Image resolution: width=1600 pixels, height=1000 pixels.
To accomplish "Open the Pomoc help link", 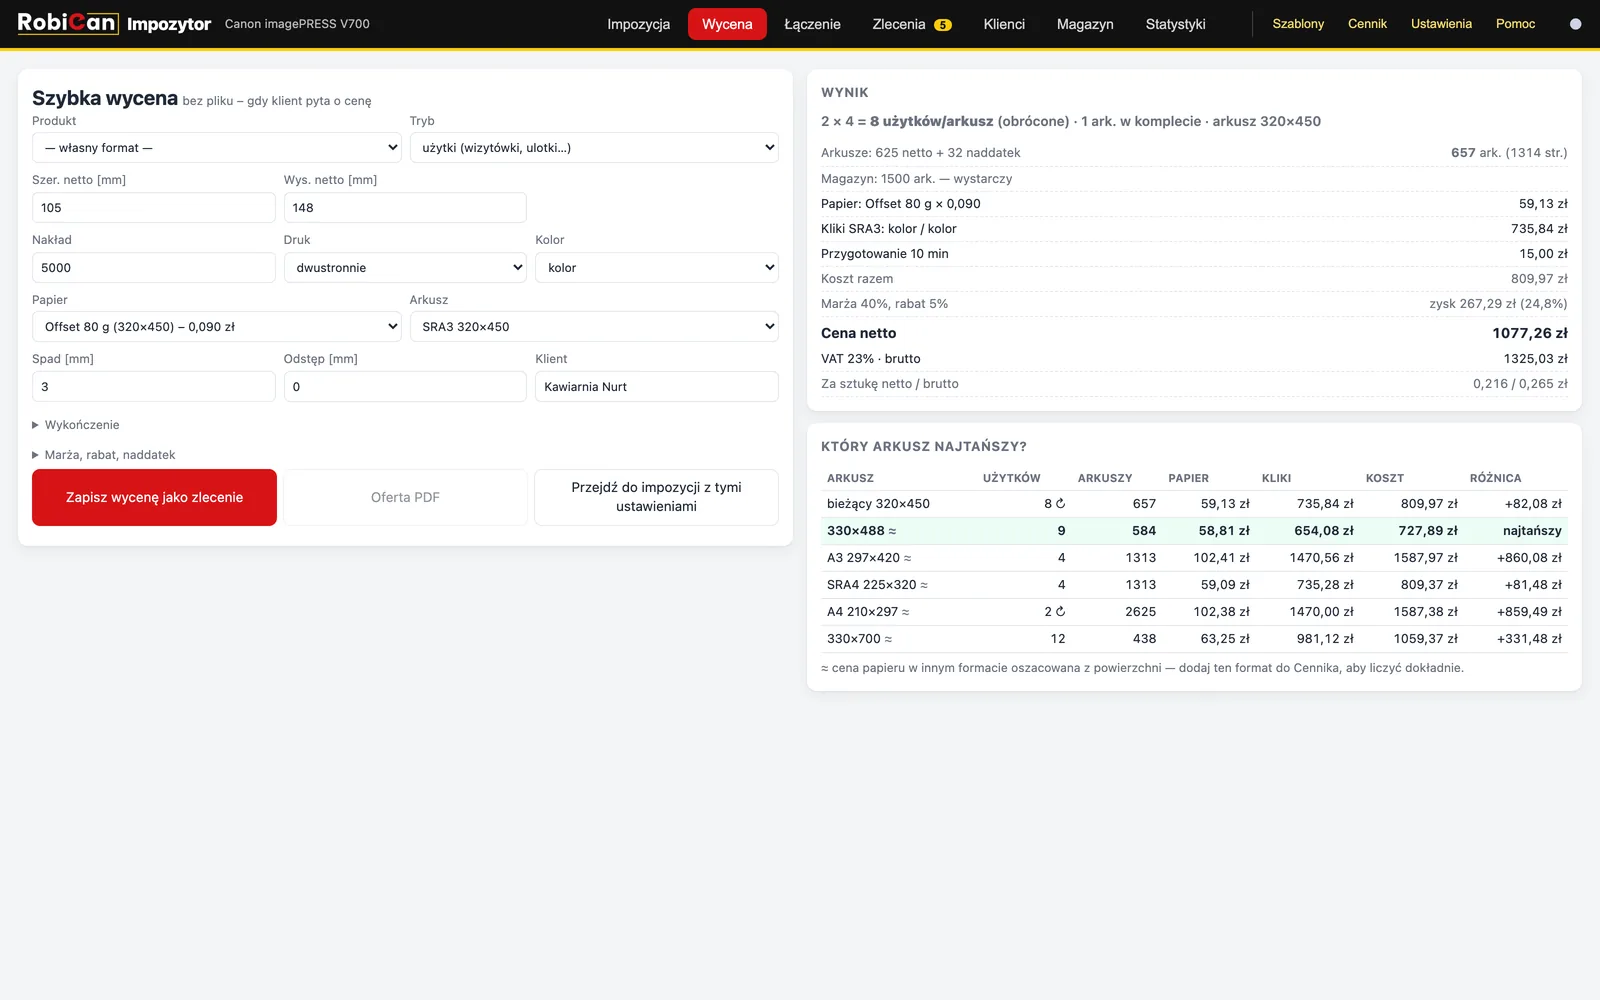I will [x=1515, y=24].
